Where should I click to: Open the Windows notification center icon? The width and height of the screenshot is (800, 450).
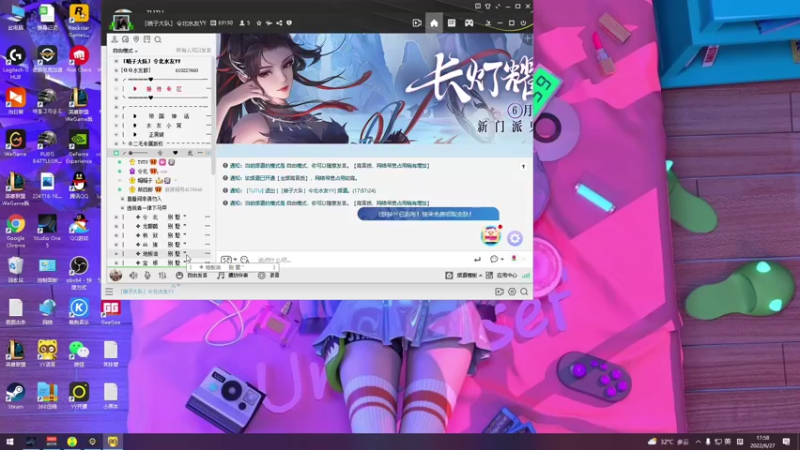787,441
